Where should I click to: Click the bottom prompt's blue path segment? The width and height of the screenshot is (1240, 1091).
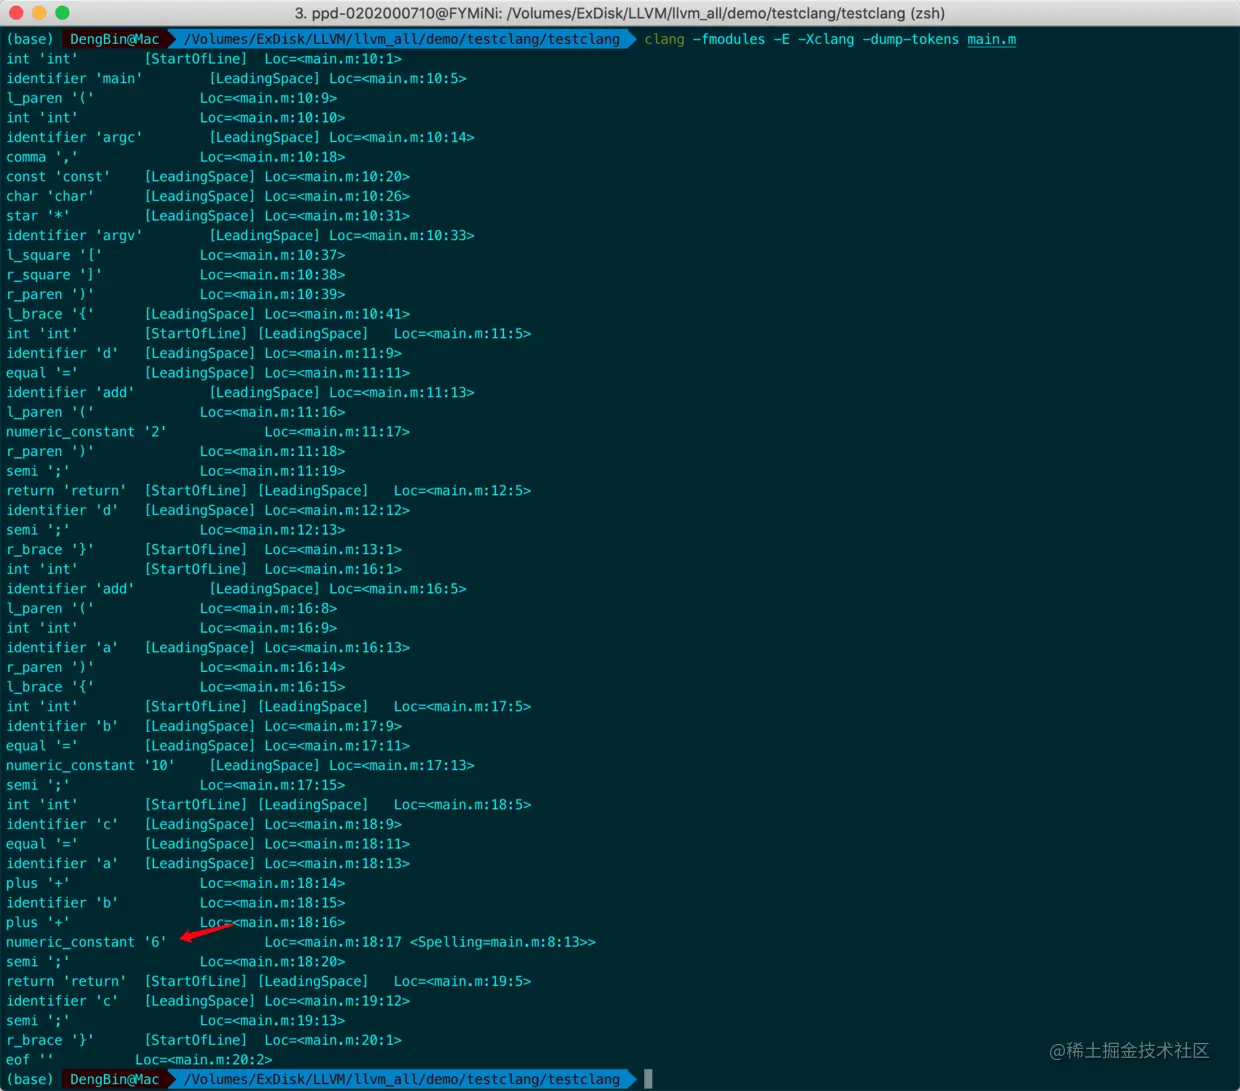point(402,1079)
